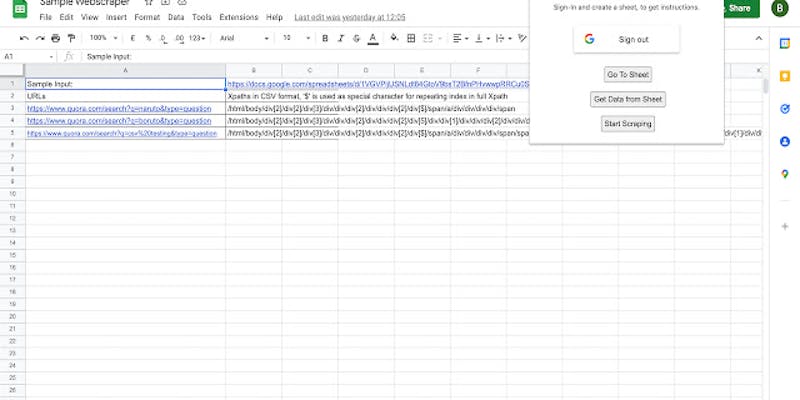Open the Arial font family dropdown
800x400 pixels.
[x=244, y=38]
